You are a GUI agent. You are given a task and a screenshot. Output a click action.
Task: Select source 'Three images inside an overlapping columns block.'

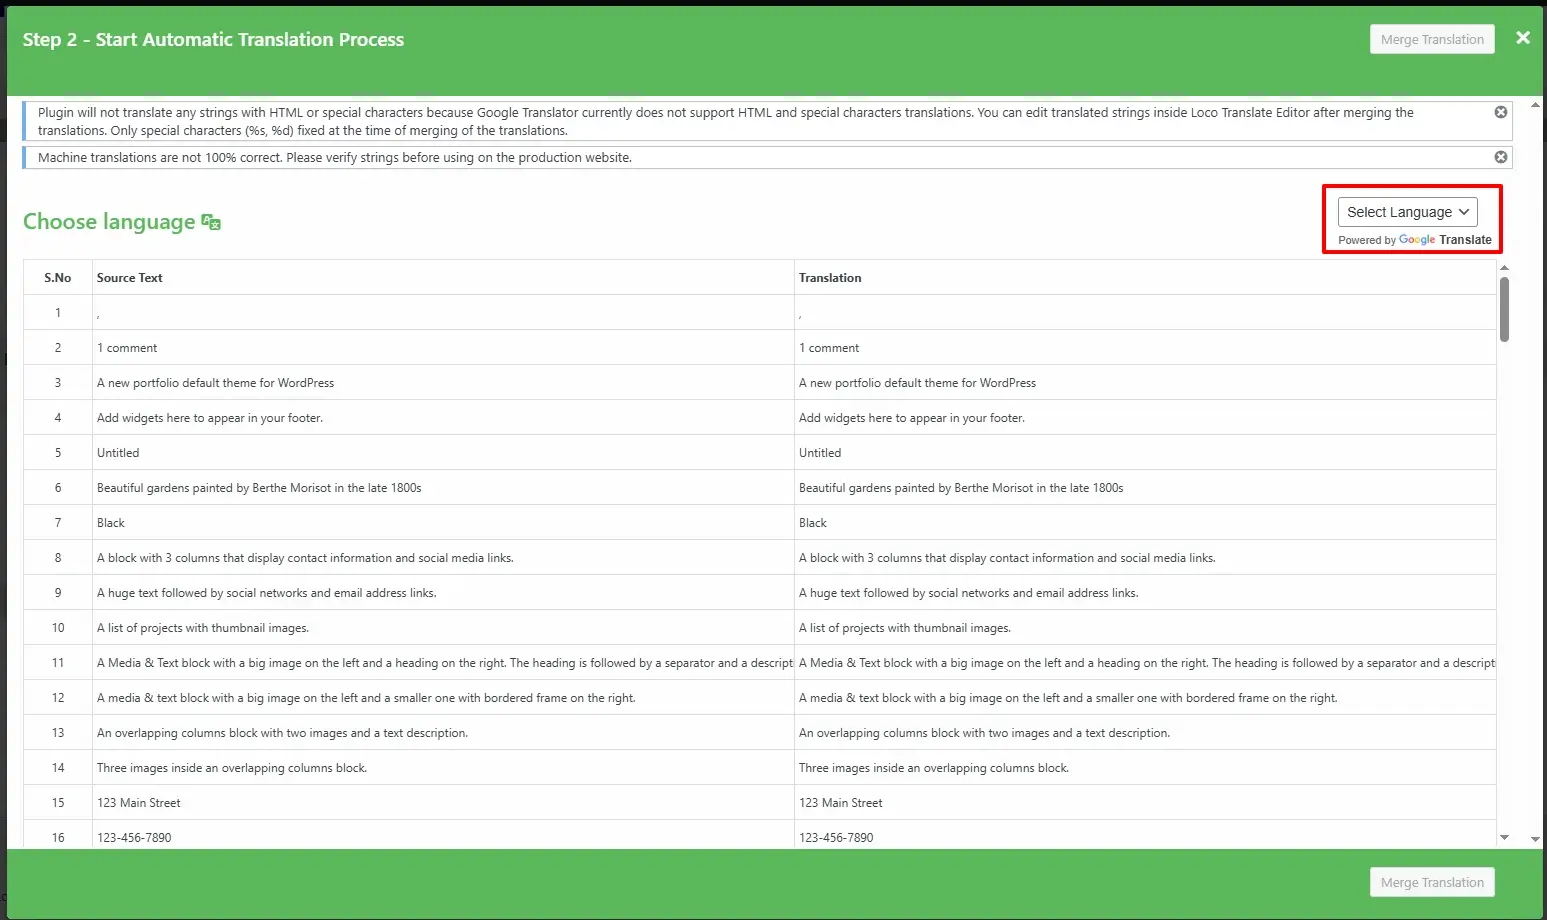pyautogui.click(x=232, y=768)
